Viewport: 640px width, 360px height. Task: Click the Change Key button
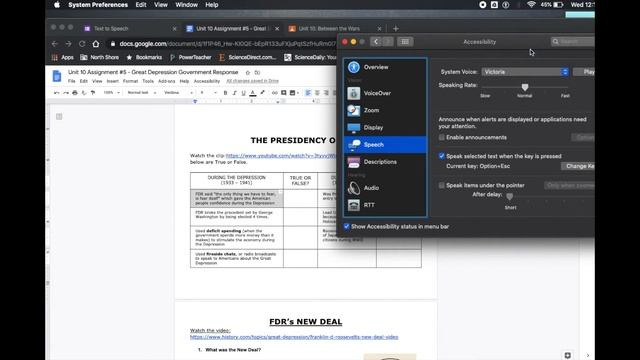tap(578, 166)
